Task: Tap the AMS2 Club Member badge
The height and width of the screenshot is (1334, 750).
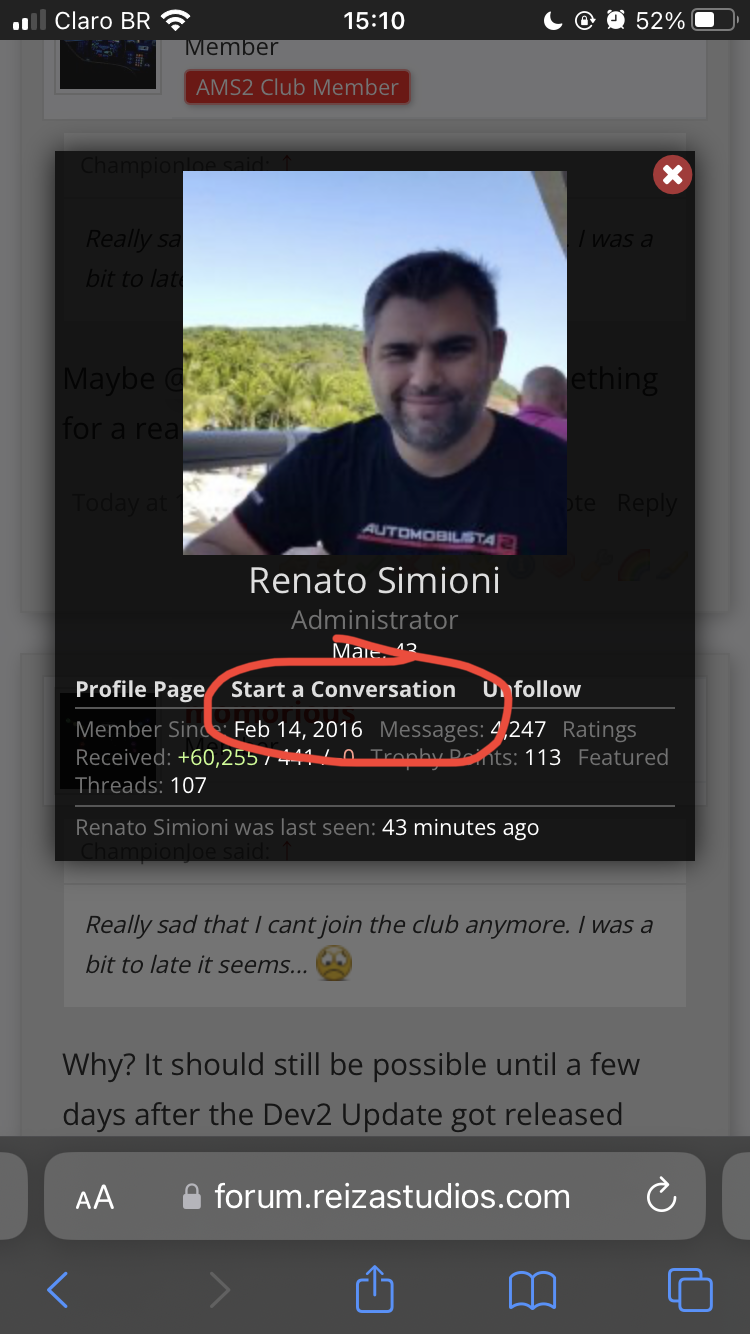Action: pos(297,87)
